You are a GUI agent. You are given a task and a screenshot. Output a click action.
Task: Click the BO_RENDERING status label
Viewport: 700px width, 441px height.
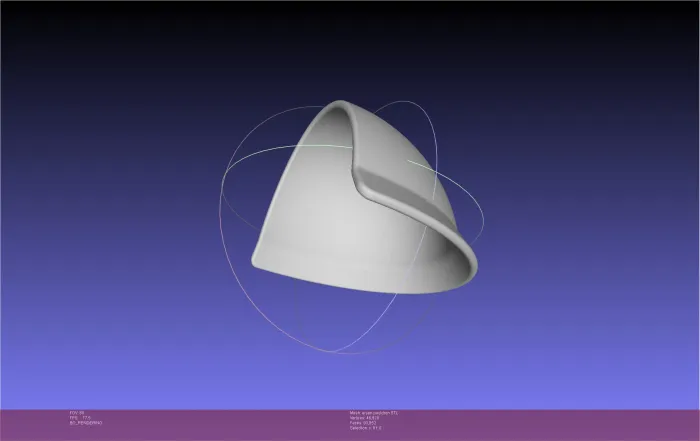(86, 423)
